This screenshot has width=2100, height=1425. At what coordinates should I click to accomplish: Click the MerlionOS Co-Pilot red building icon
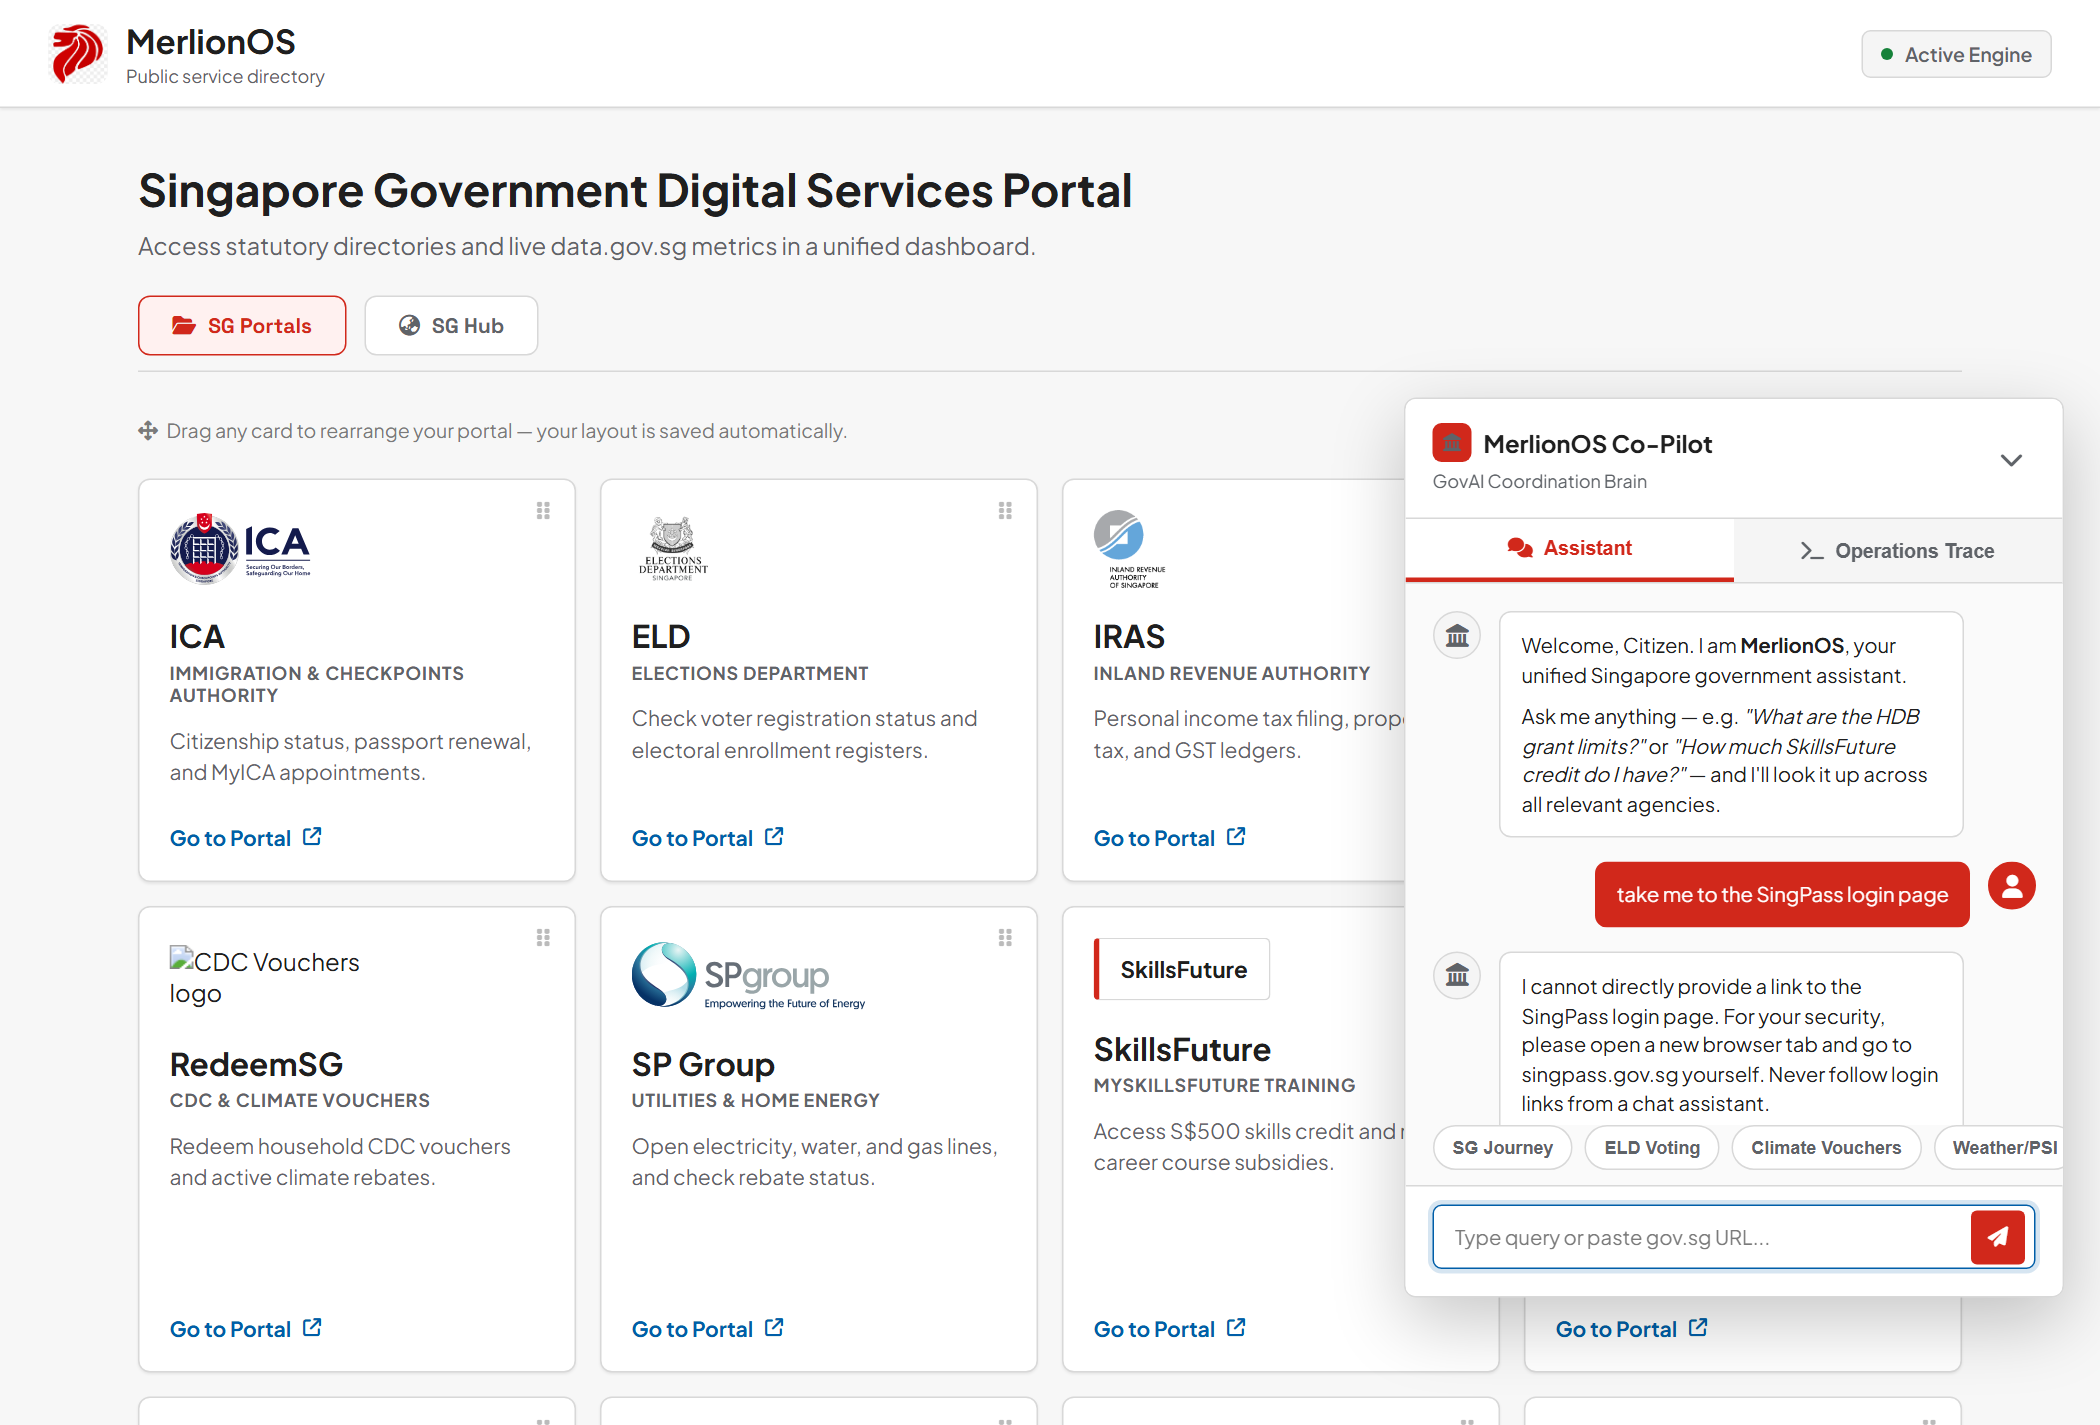1452,443
